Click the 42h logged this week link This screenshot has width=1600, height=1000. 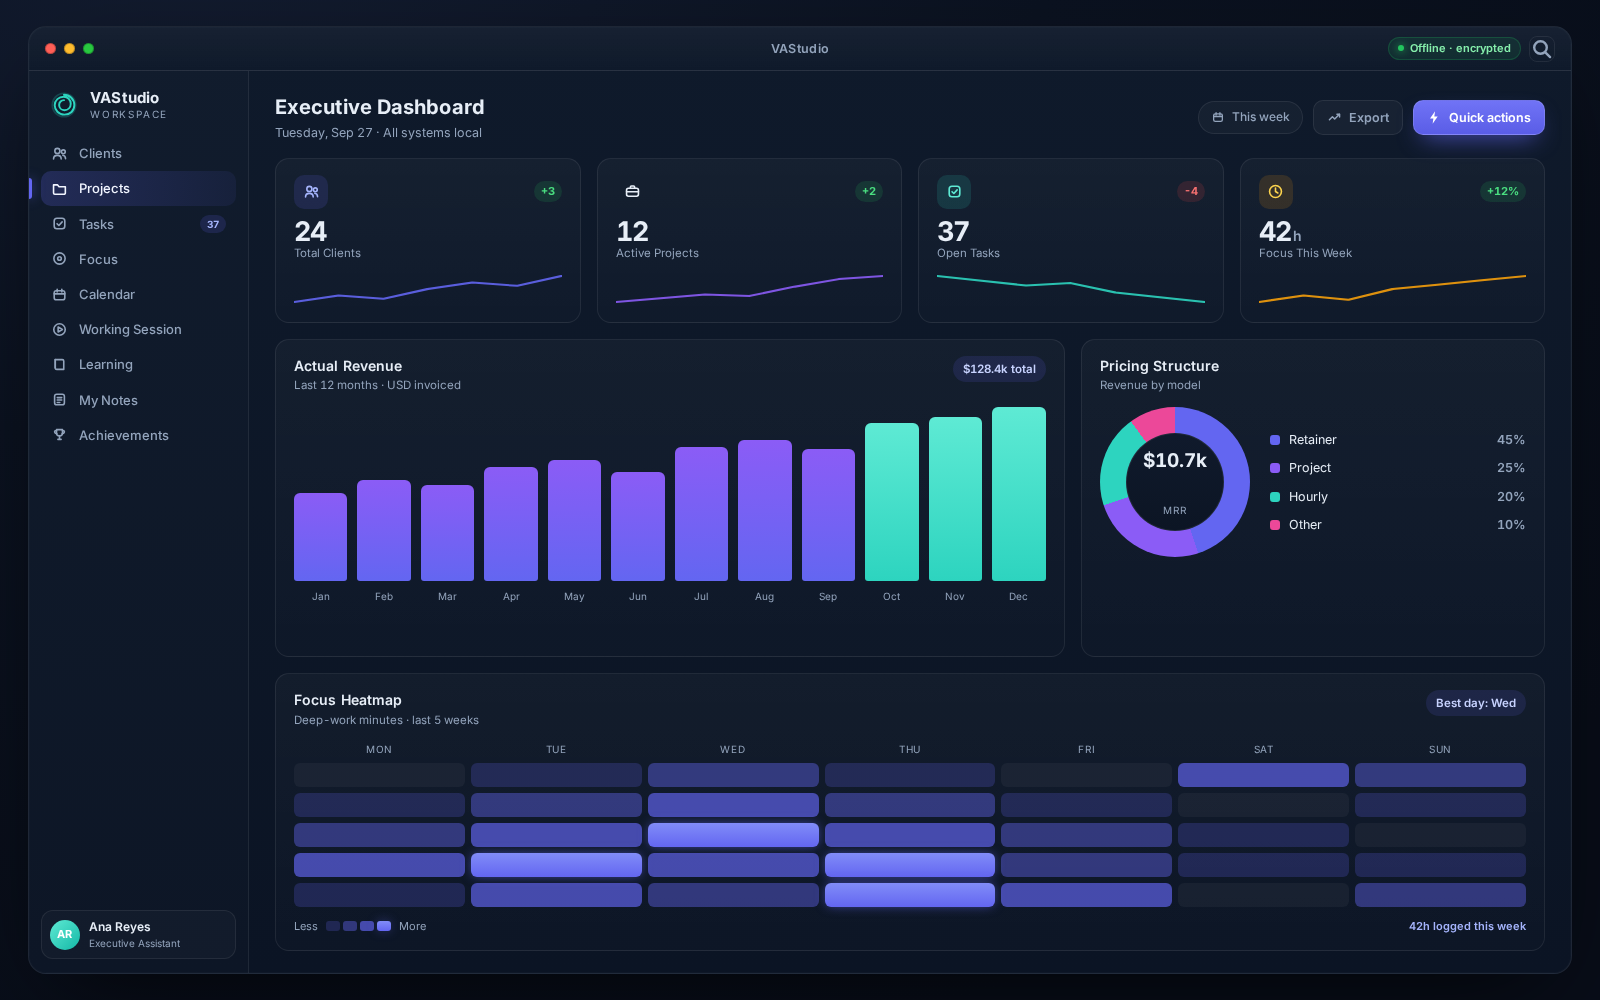[x=1467, y=926]
